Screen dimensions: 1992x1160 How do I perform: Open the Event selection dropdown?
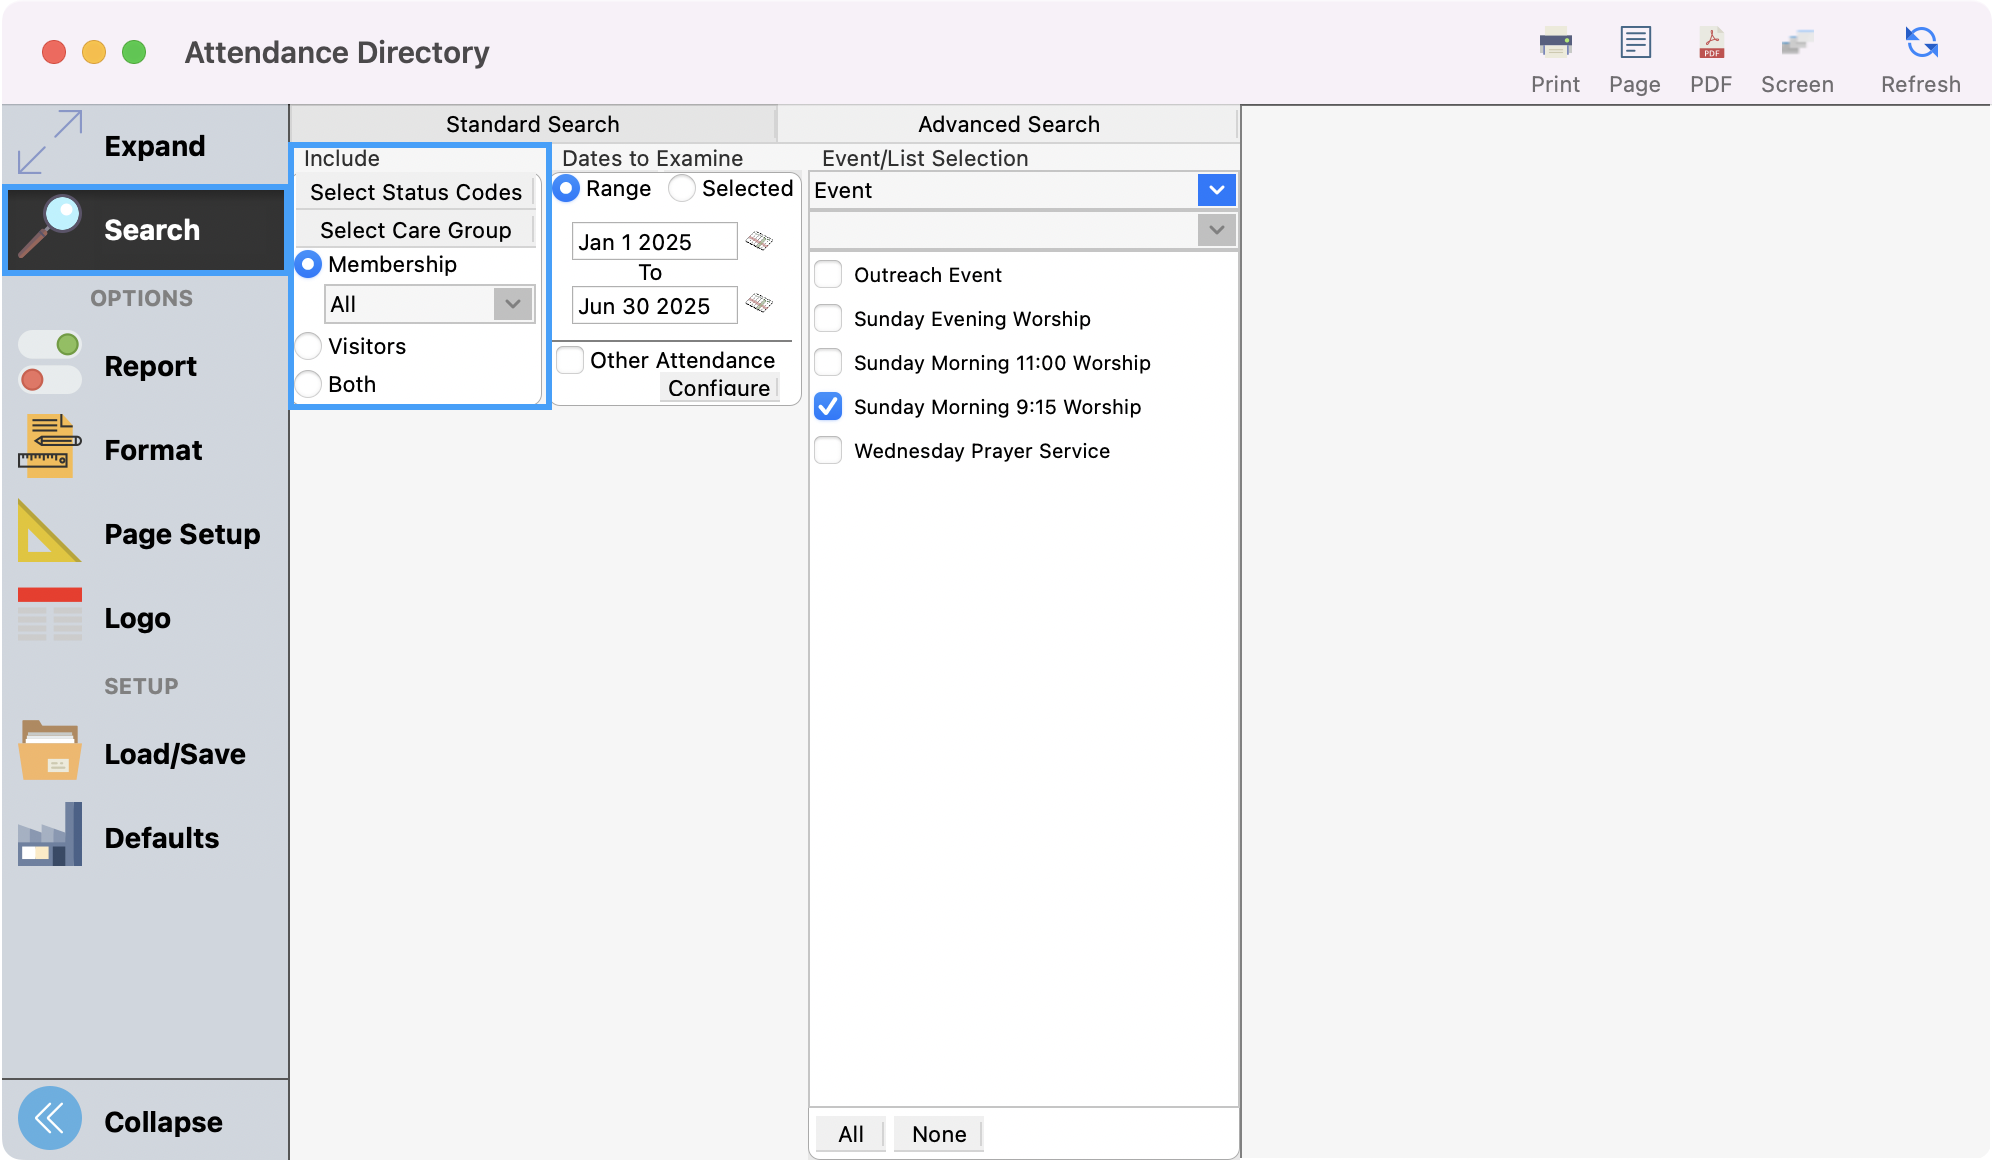(1216, 189)
